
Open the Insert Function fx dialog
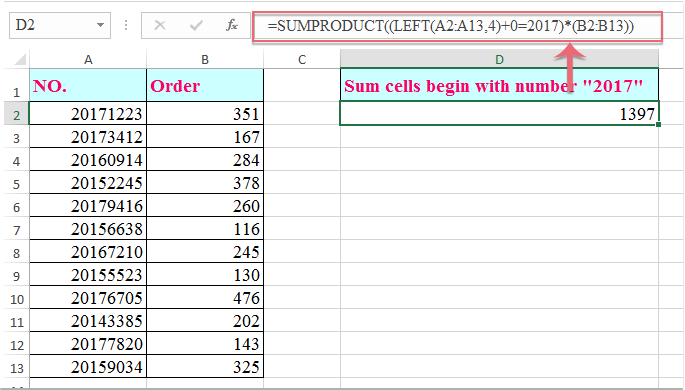tap(232, 26)
